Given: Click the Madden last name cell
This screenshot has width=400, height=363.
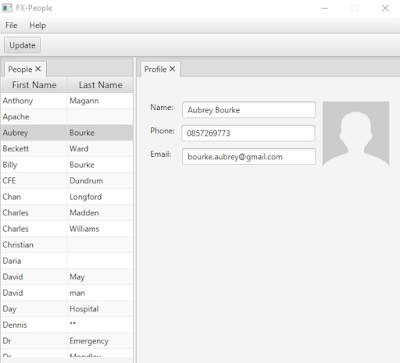Looking at the screenshot, I should pos(100,213).
